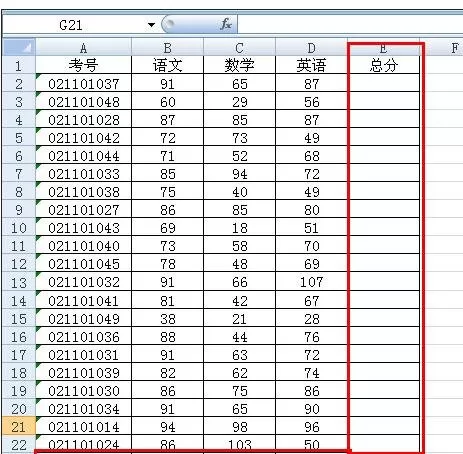
Task: Click cell with exam number 021101038
Action: click(x=84, y=191)
